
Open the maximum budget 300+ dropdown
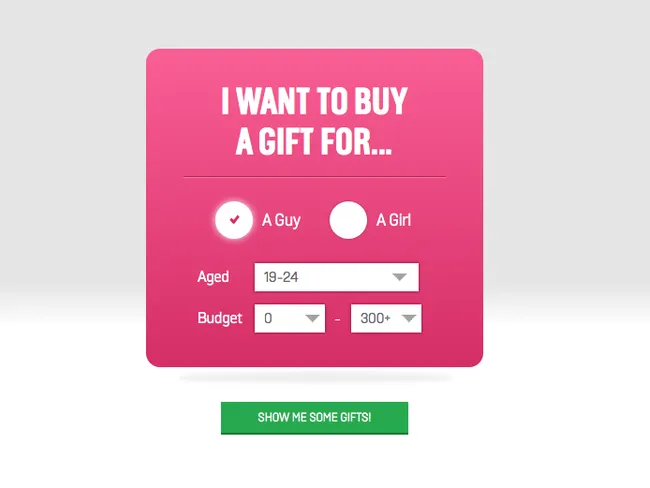pos(386,318)
